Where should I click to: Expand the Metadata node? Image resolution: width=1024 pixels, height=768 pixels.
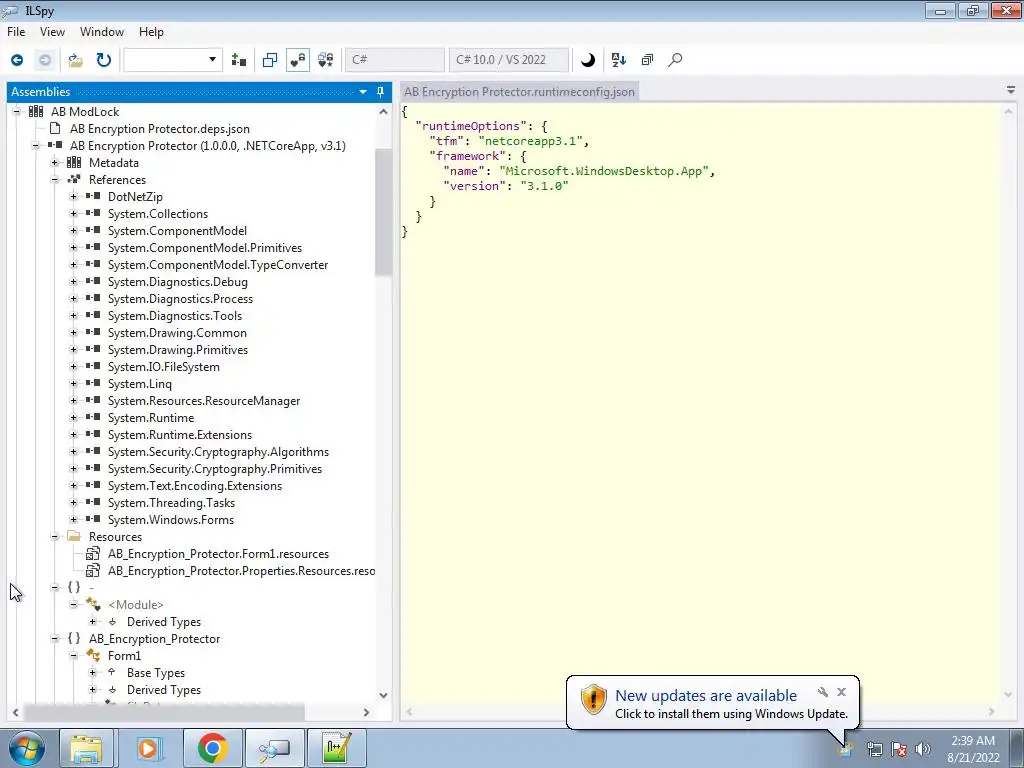(54, 163)
